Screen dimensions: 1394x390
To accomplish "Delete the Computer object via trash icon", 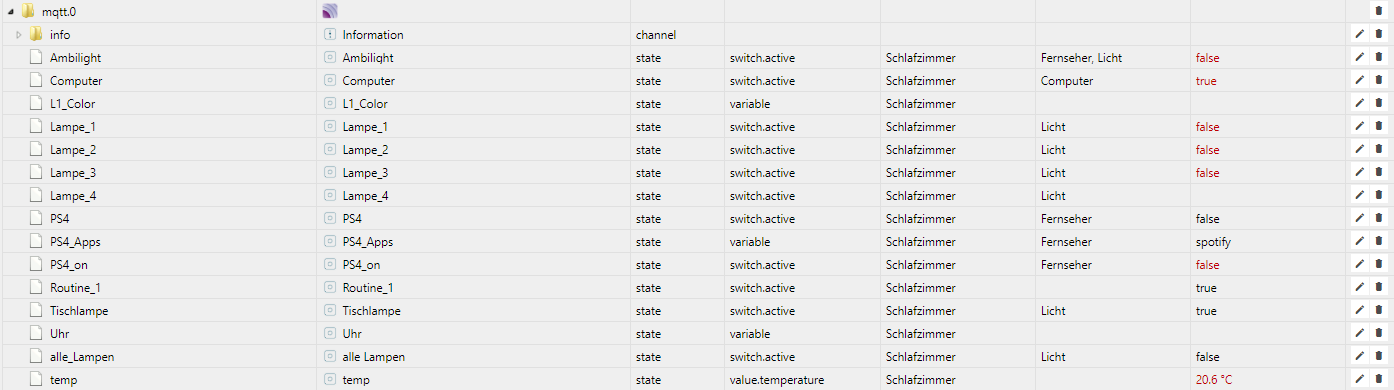I will click(x=1378, y=81).
